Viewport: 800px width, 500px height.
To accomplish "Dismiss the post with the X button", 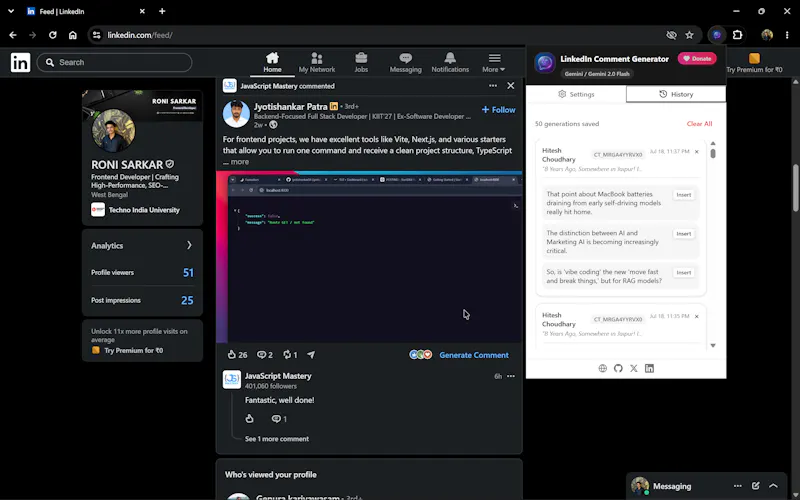I will coord(511,86).
